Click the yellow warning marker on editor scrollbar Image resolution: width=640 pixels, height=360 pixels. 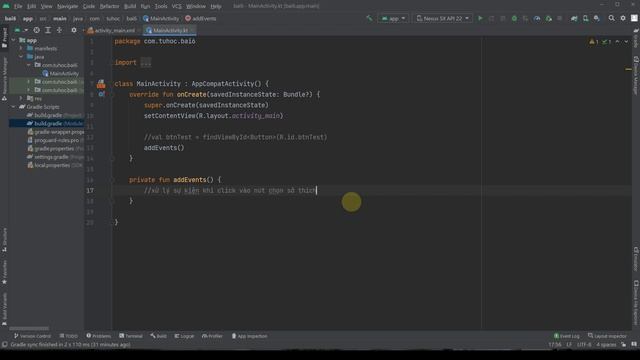(x=628, y=69)
